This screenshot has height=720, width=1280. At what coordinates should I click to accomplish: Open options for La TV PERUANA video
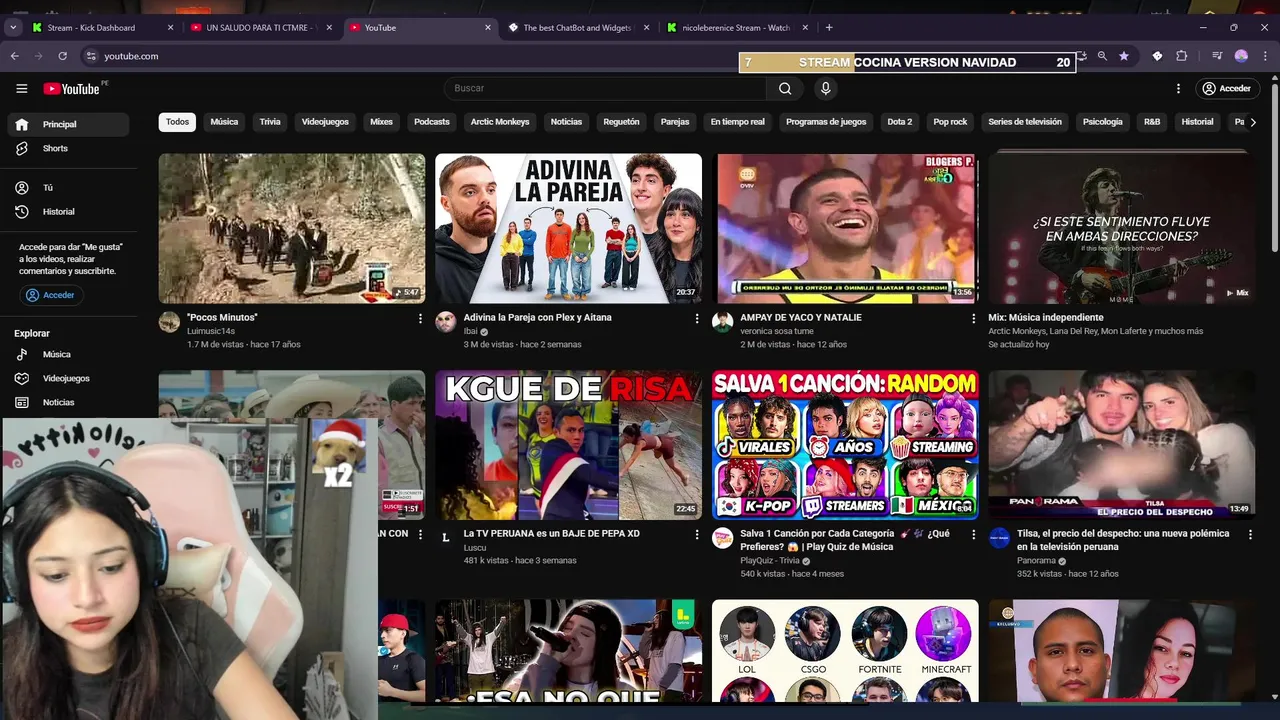pyautogui.click(x=697, y=535)
